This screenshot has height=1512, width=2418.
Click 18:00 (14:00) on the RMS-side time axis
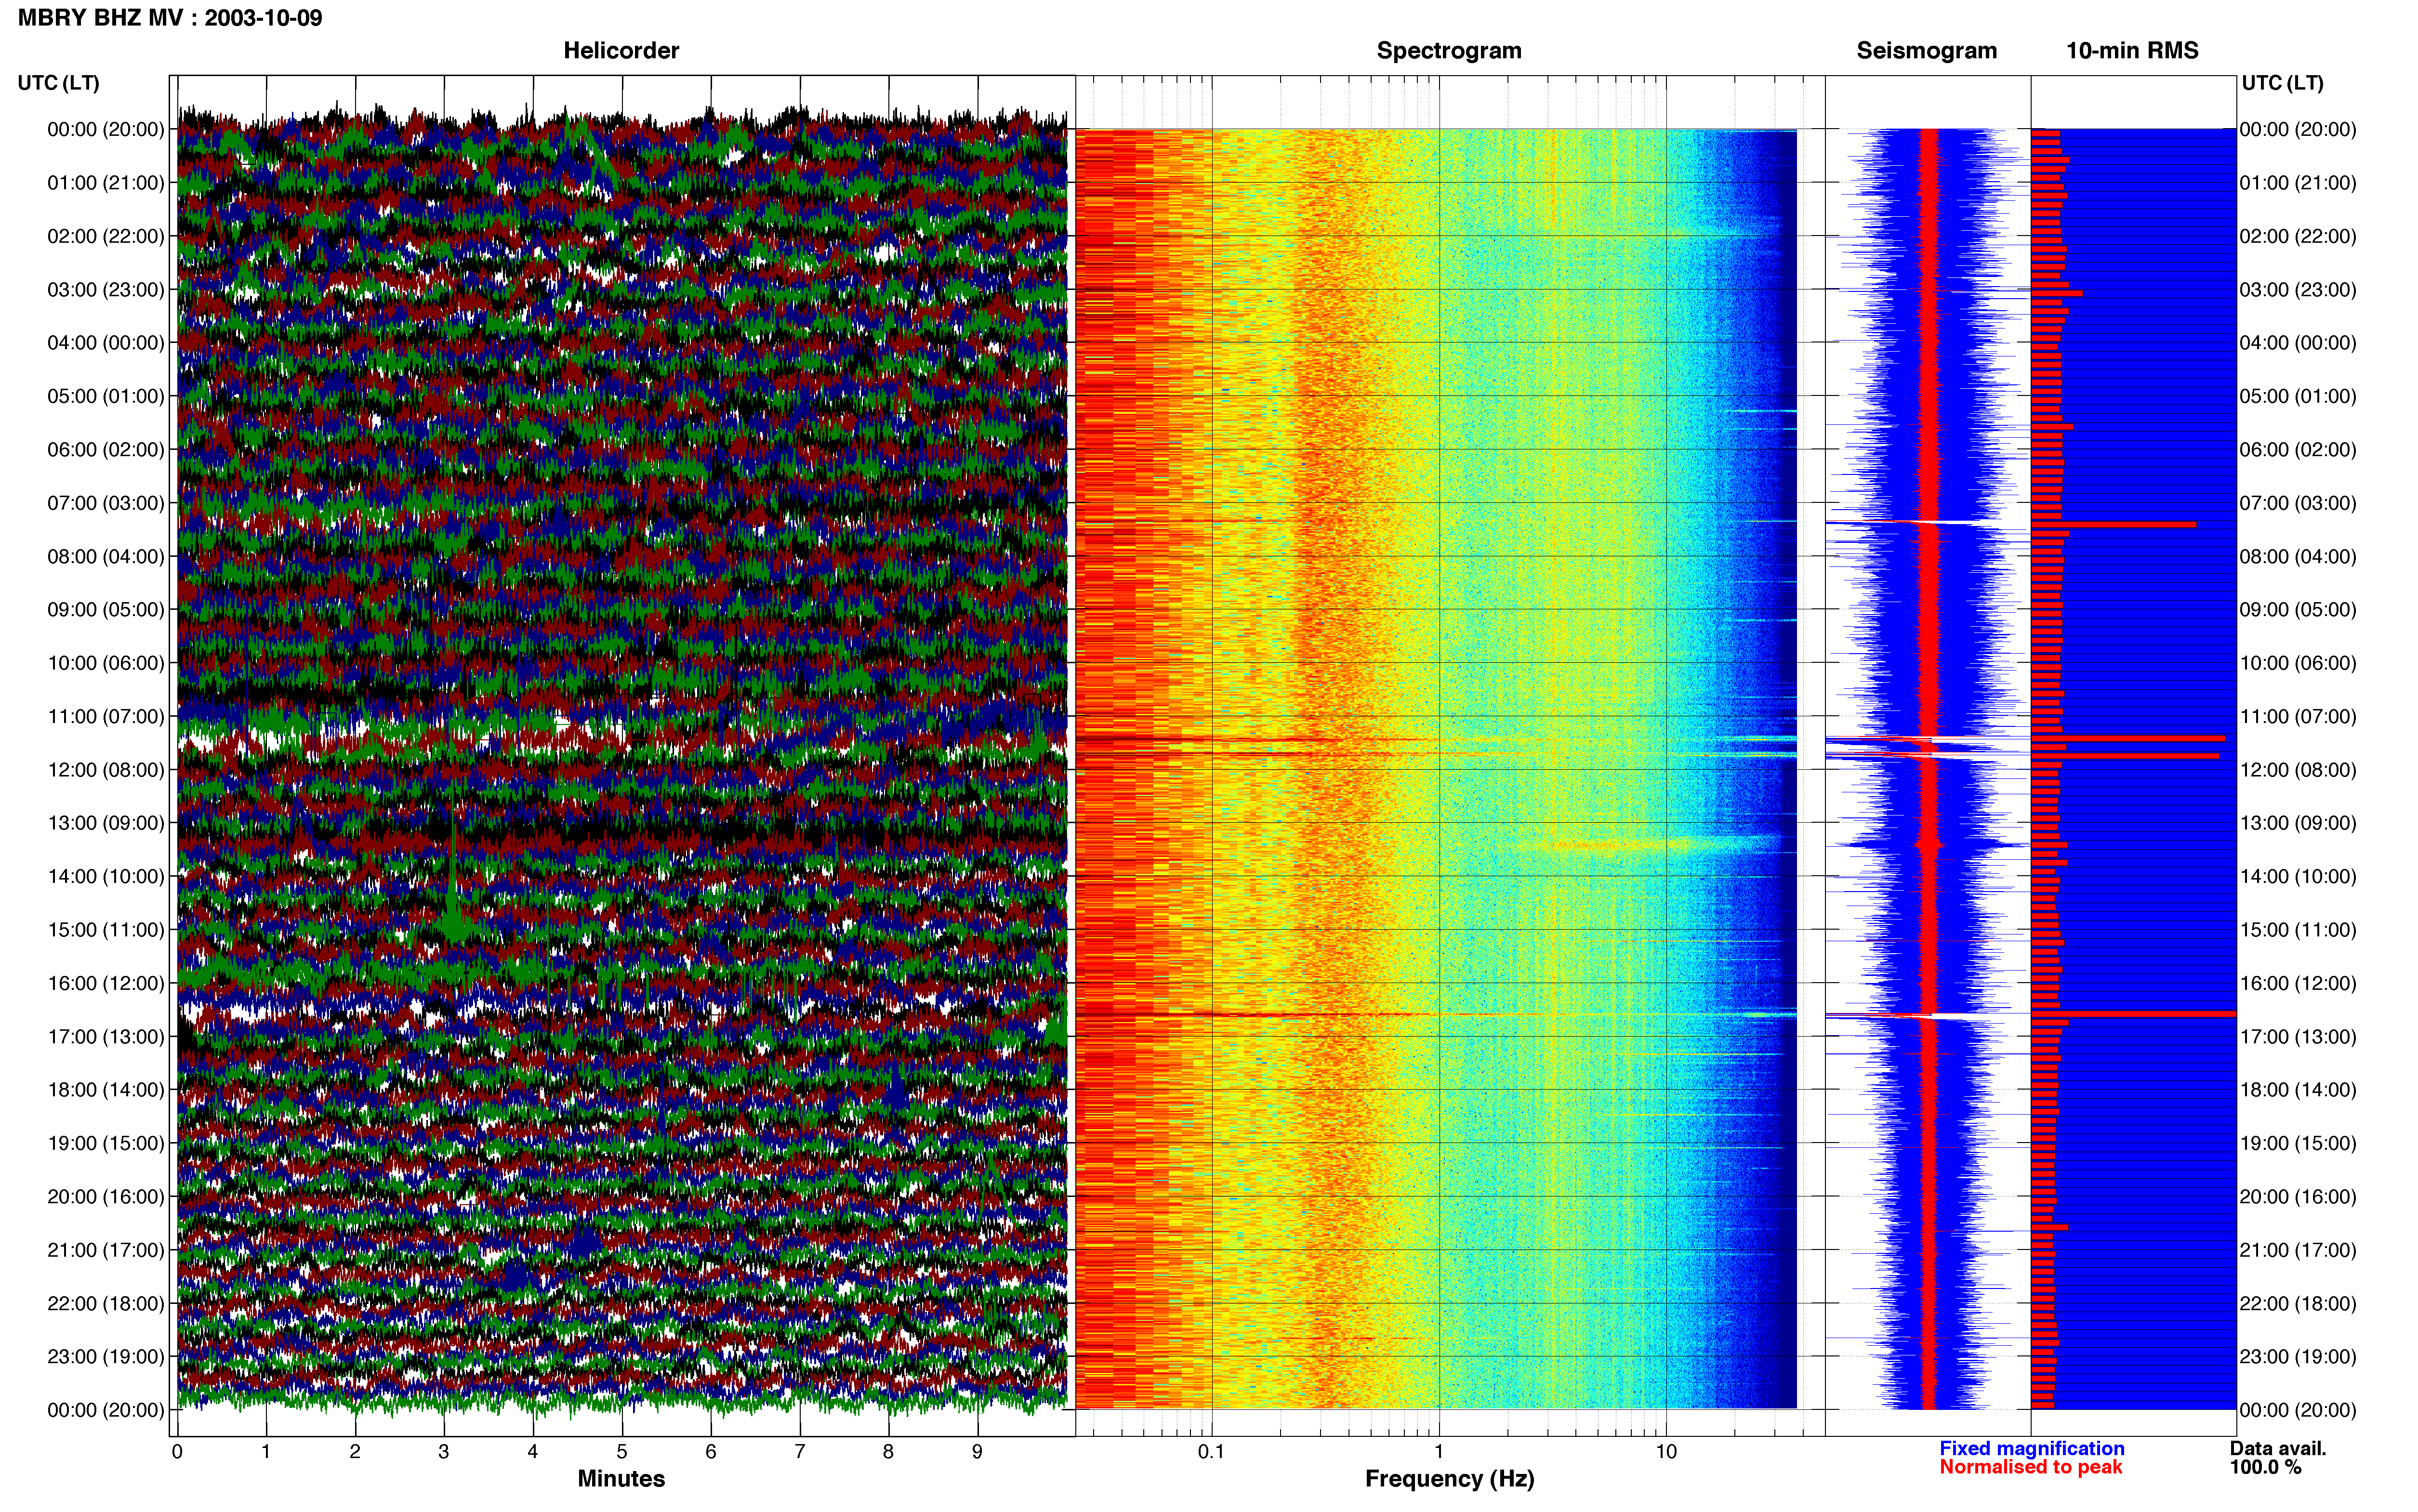point(2298,1090)
